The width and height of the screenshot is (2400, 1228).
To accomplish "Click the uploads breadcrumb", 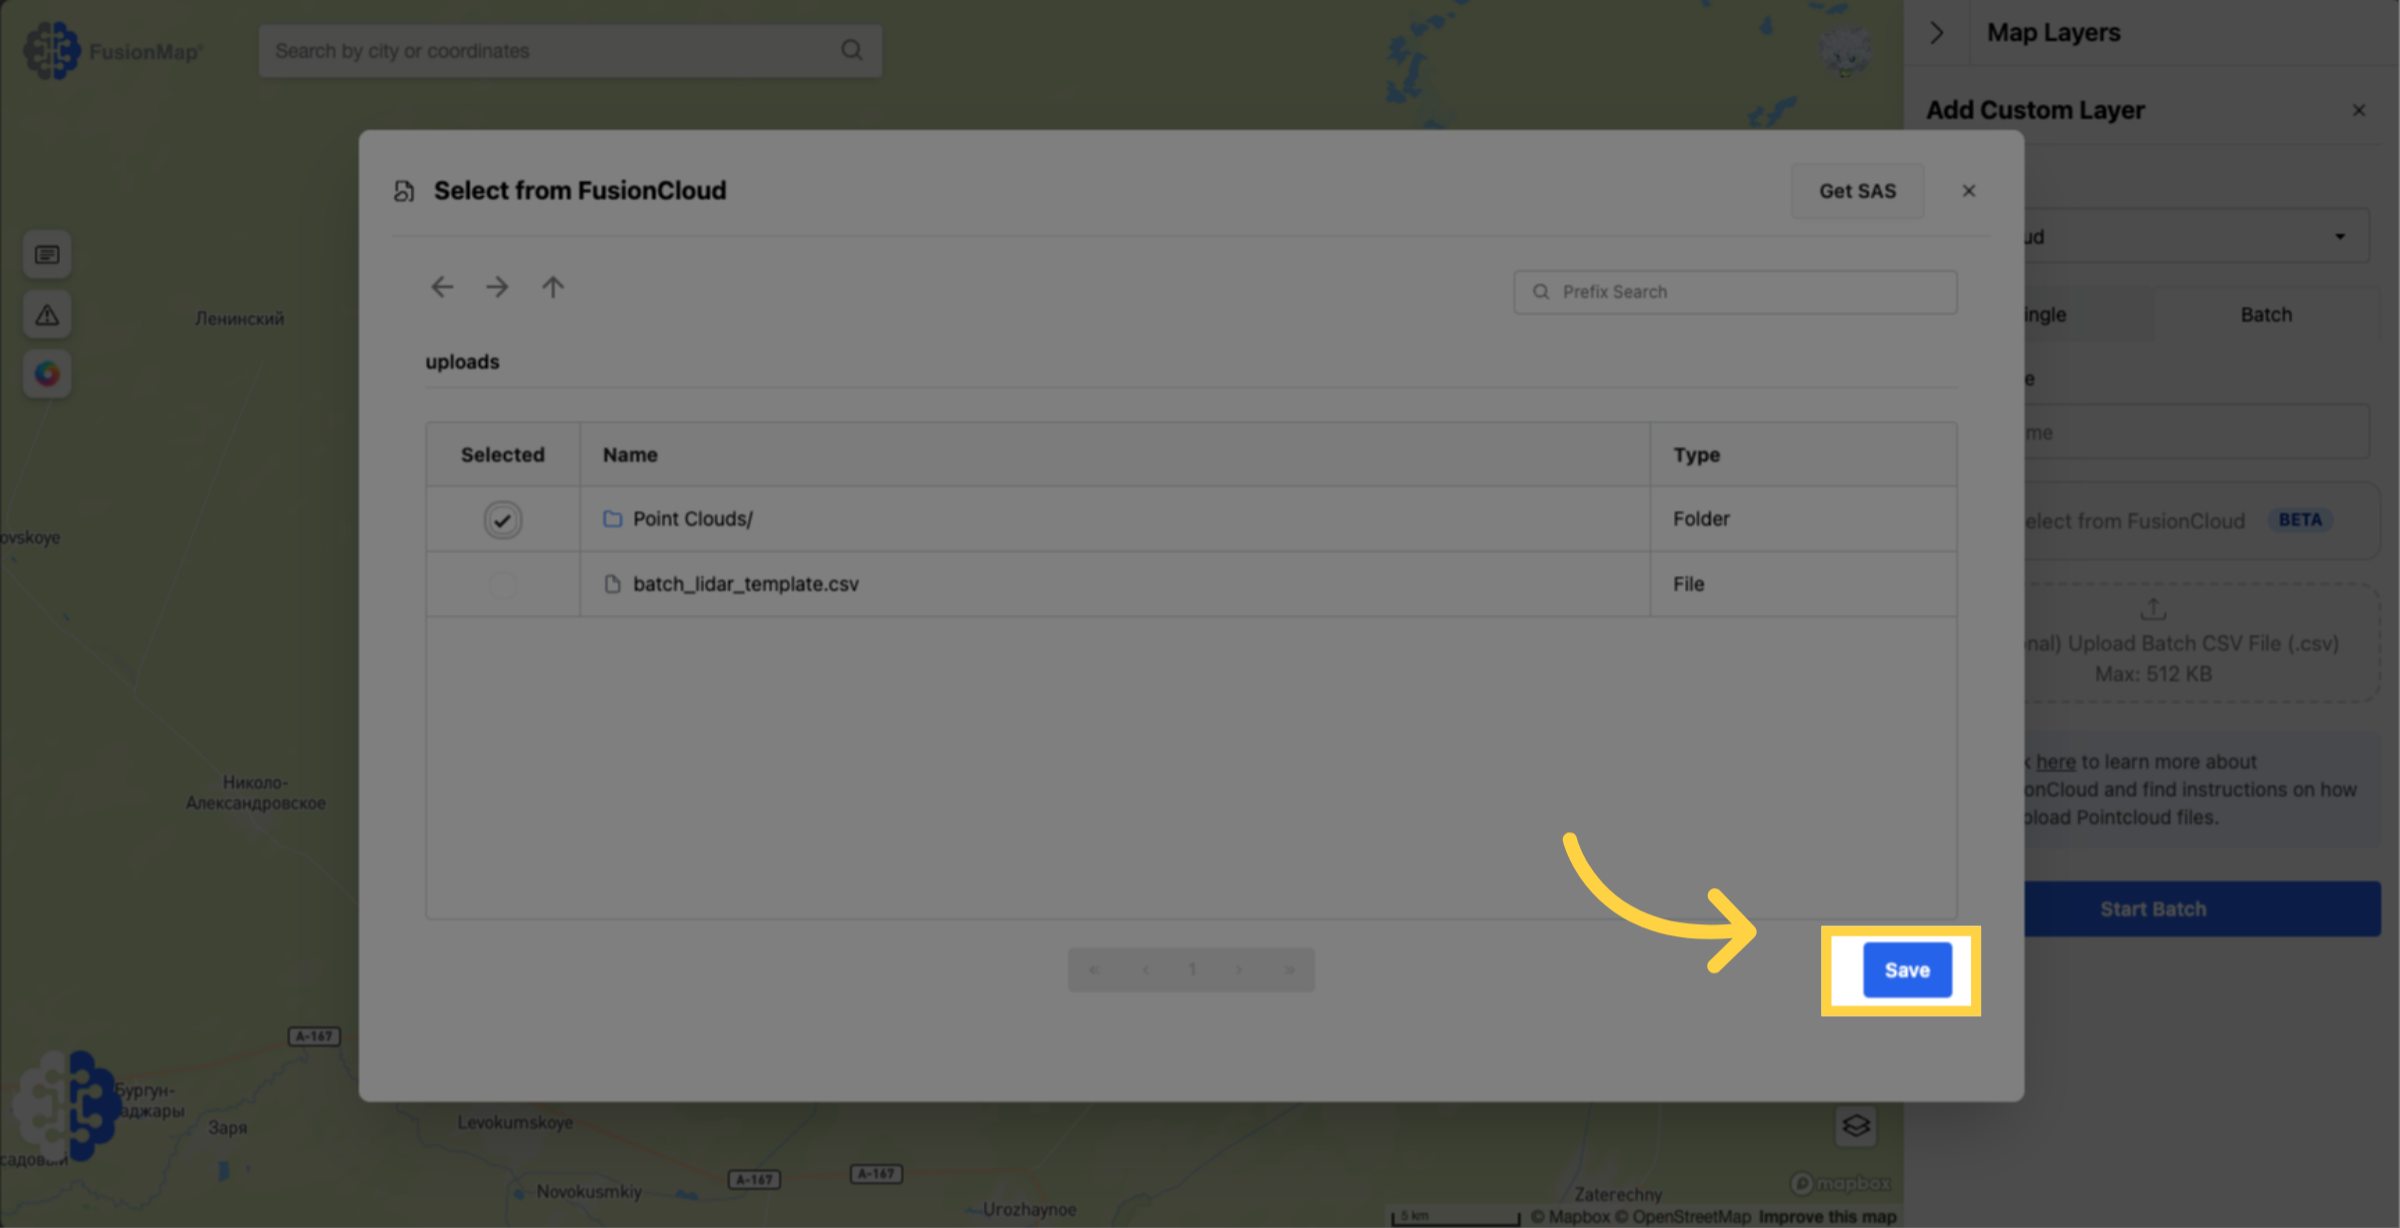I will coord(462,362).
